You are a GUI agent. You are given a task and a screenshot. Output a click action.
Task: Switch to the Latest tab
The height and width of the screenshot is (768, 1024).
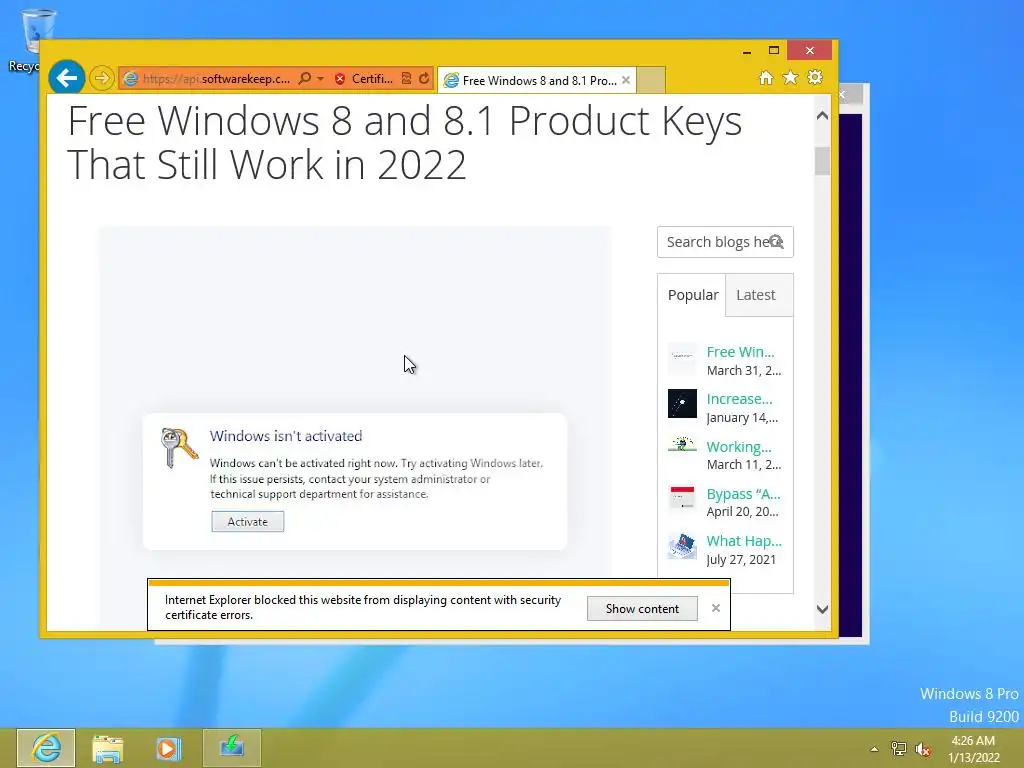756,295
